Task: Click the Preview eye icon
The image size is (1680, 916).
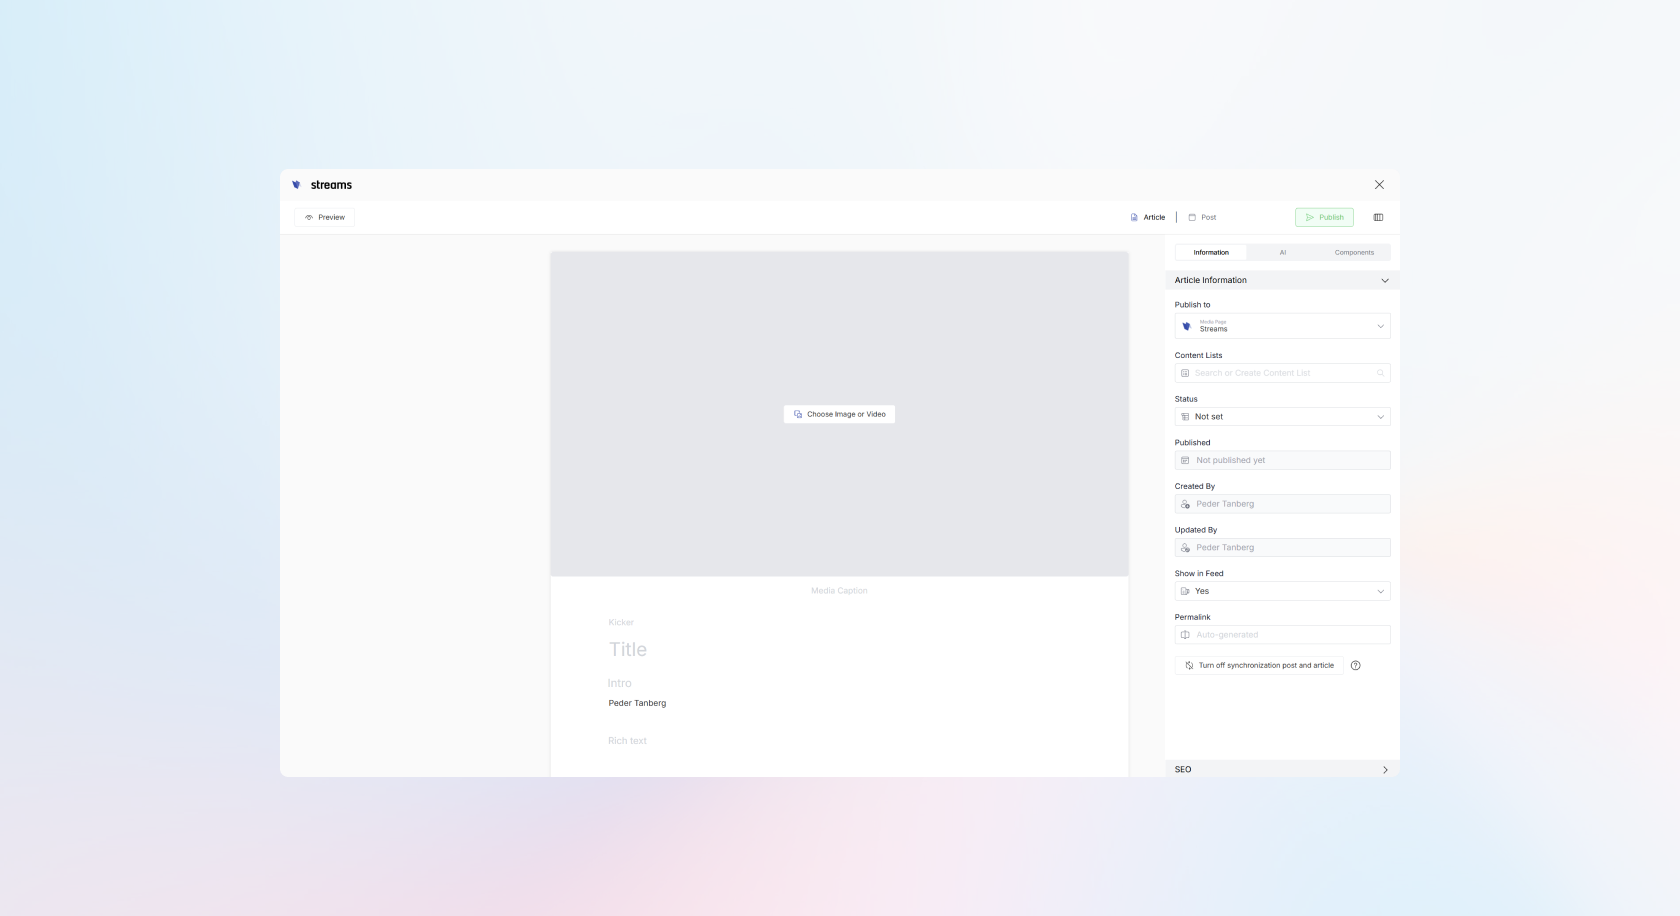Action: tap(309, 216)
